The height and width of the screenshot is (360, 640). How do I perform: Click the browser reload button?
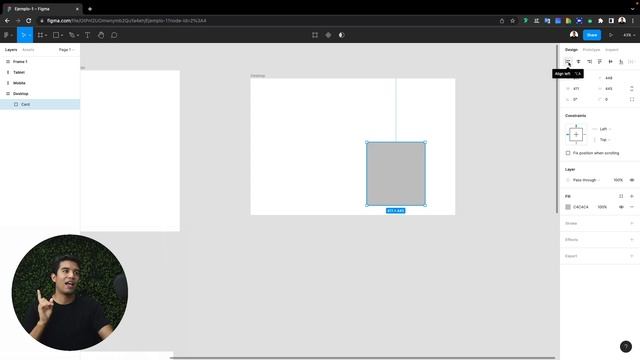pos(28,20)
